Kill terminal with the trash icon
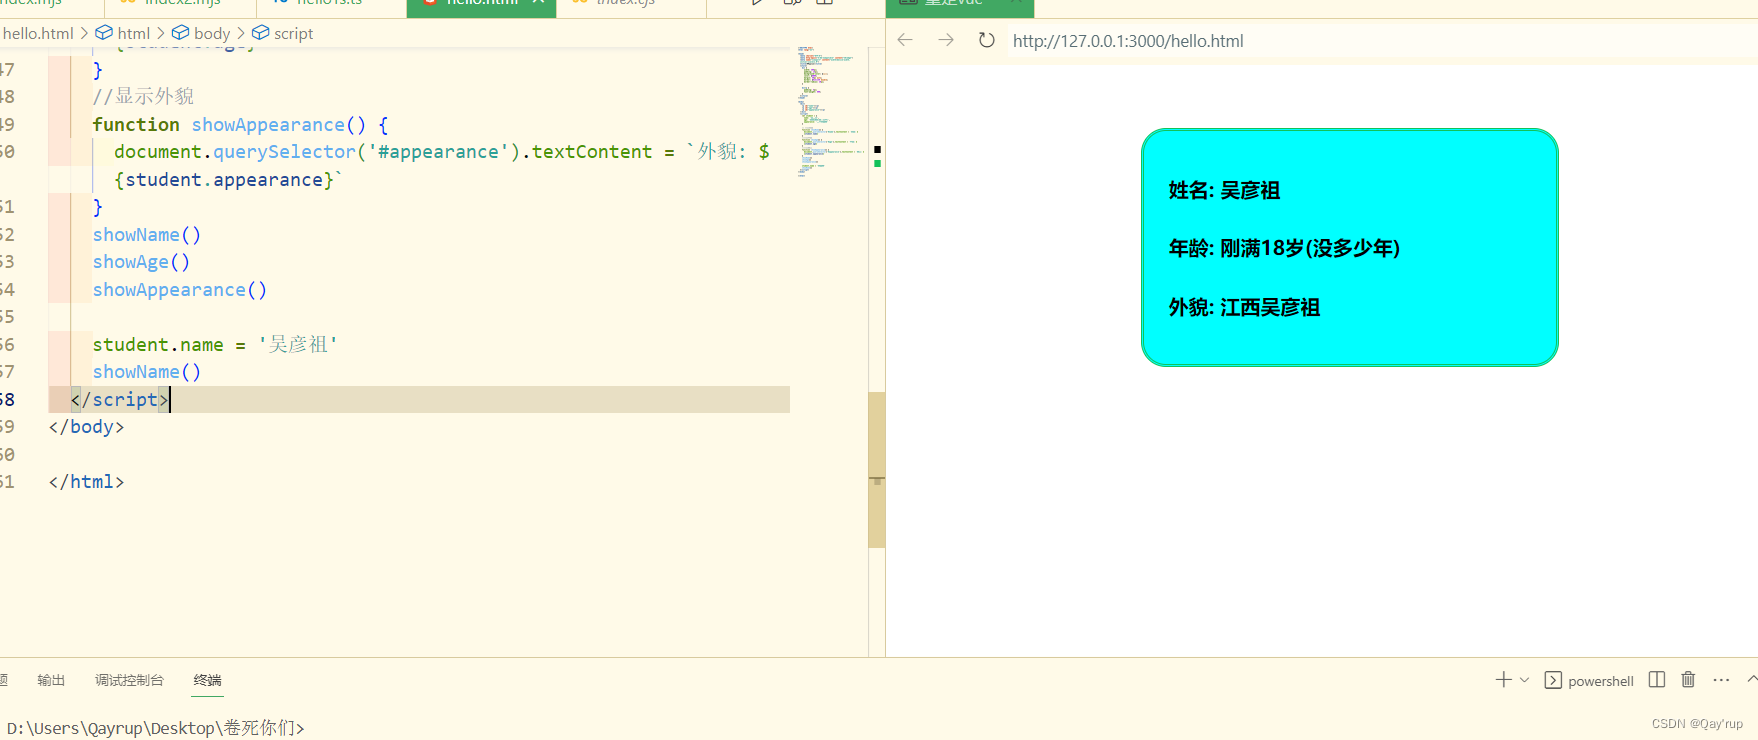 [1688, 680]
